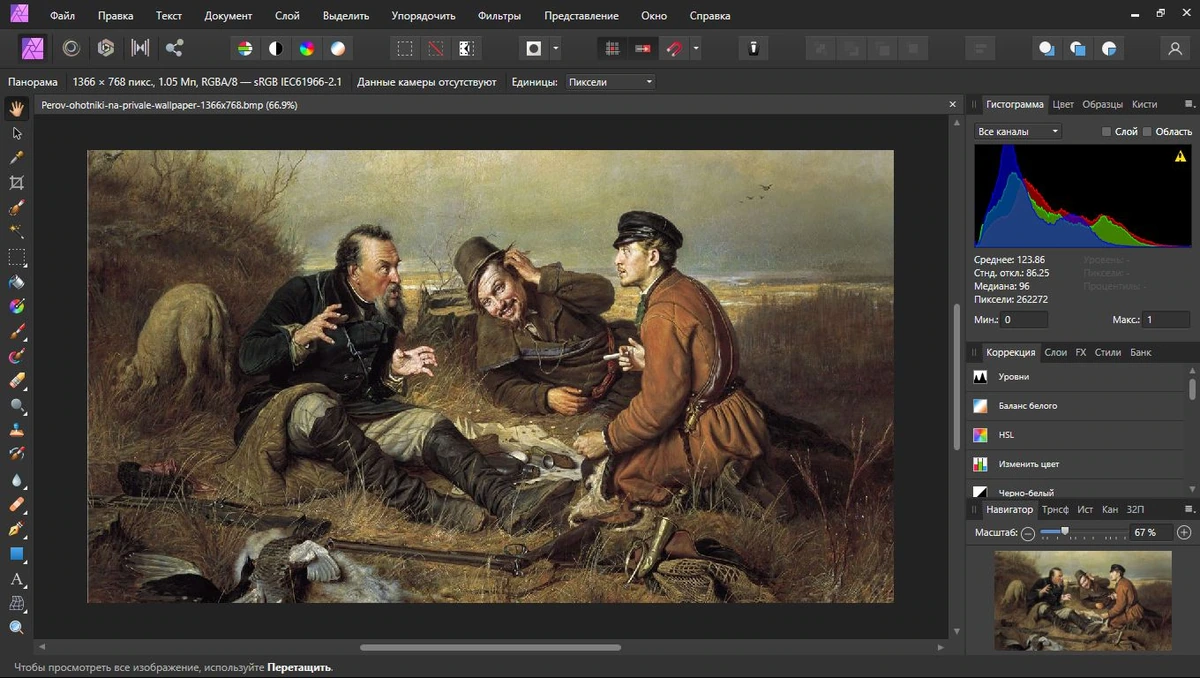Select the Clone stamp tool

tap(16, 430)
